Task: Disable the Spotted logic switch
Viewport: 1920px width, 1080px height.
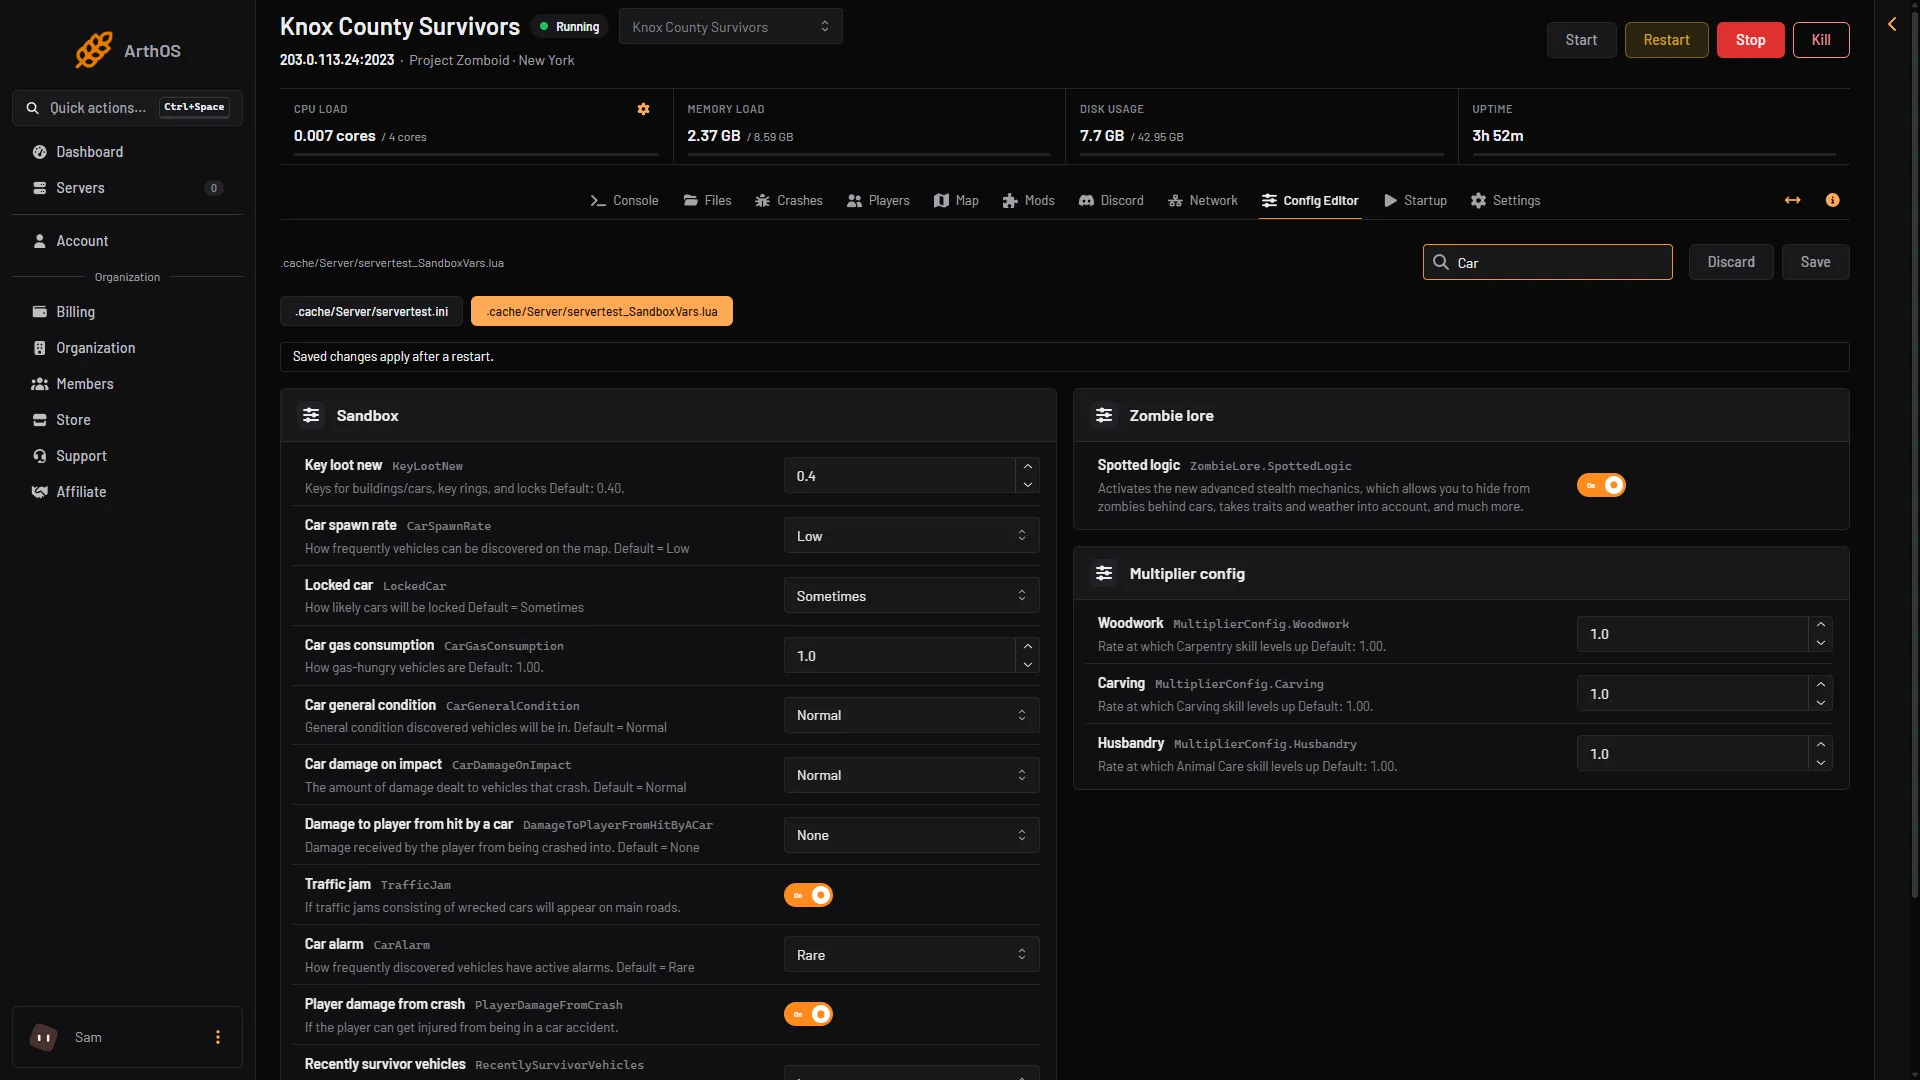Action: point(1601,485)
